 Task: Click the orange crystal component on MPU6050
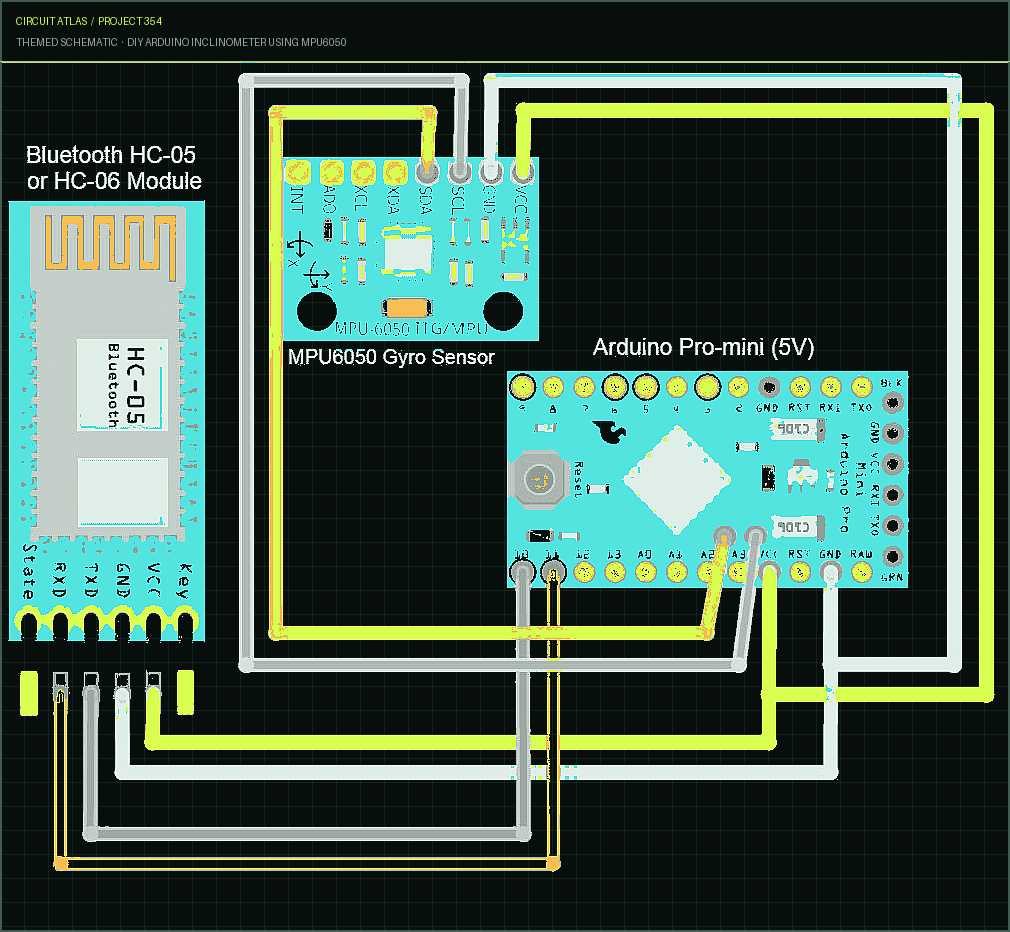[406, 308]
